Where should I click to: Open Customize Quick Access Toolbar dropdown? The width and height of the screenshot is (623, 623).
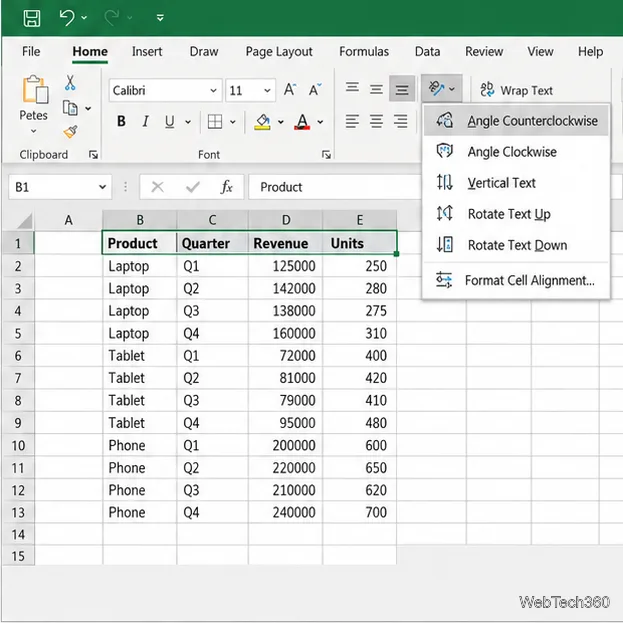160,17
